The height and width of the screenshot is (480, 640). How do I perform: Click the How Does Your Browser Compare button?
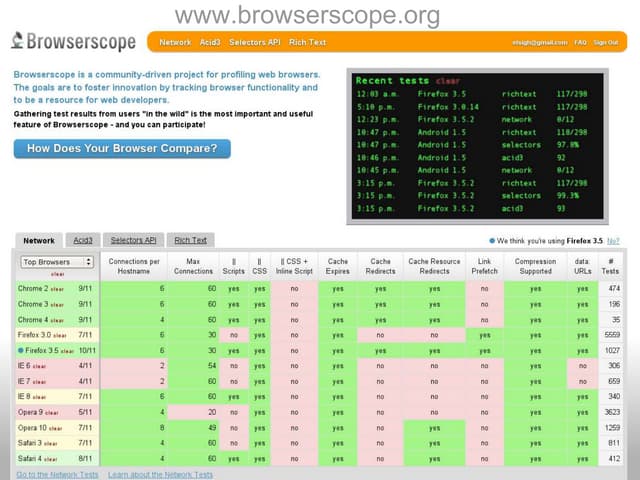tap(122, 148)
